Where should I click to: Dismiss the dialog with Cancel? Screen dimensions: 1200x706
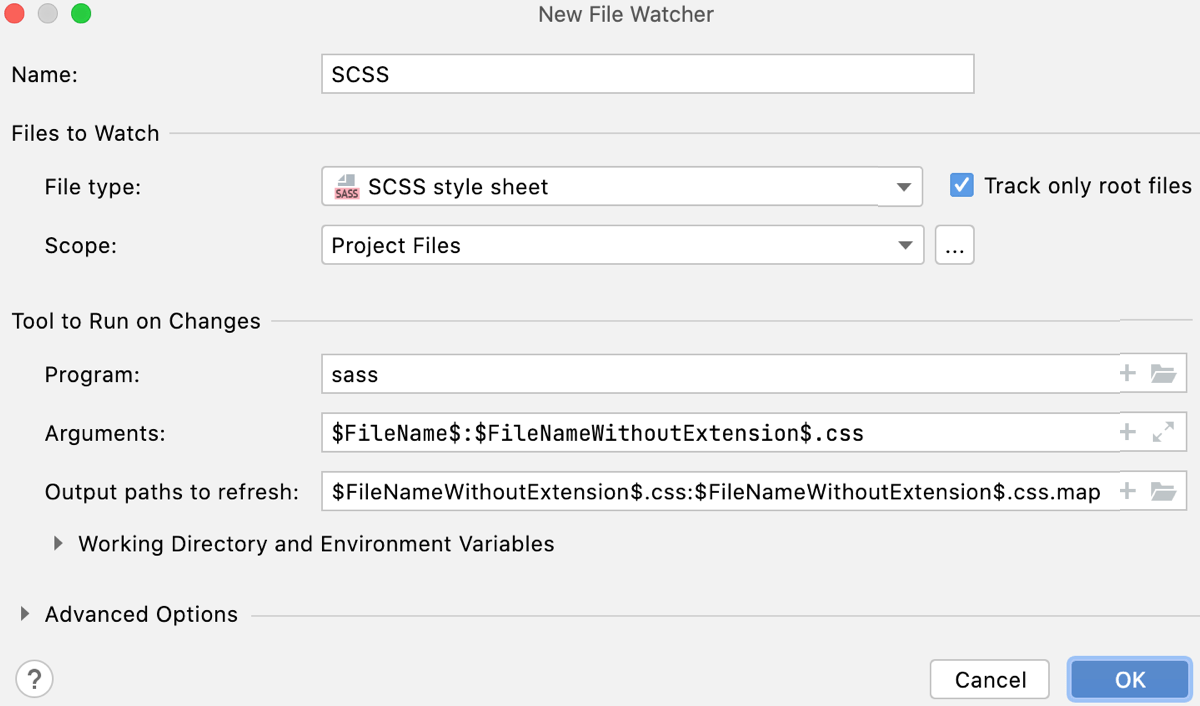(x=989, y=679)
